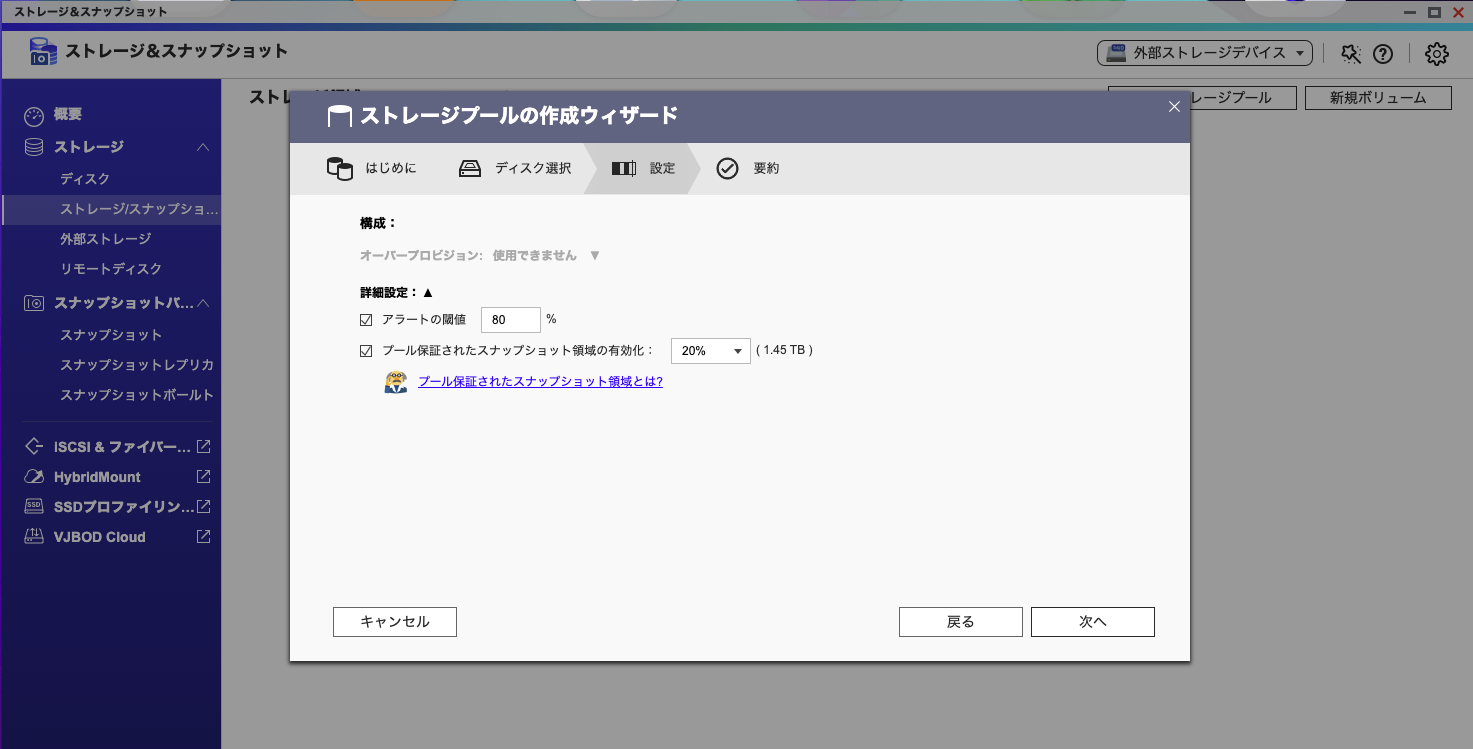Viewport: 1473px width, 749px height.
Task: Open the 外部ストレージデバイス dropdown
Action: coord(1206,53)
